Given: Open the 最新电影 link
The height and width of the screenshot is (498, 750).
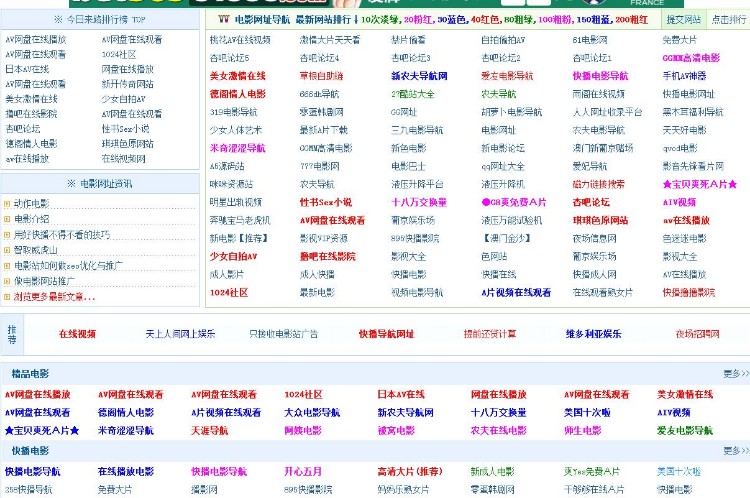Looking at the screenshot, I should coord(317,292).
